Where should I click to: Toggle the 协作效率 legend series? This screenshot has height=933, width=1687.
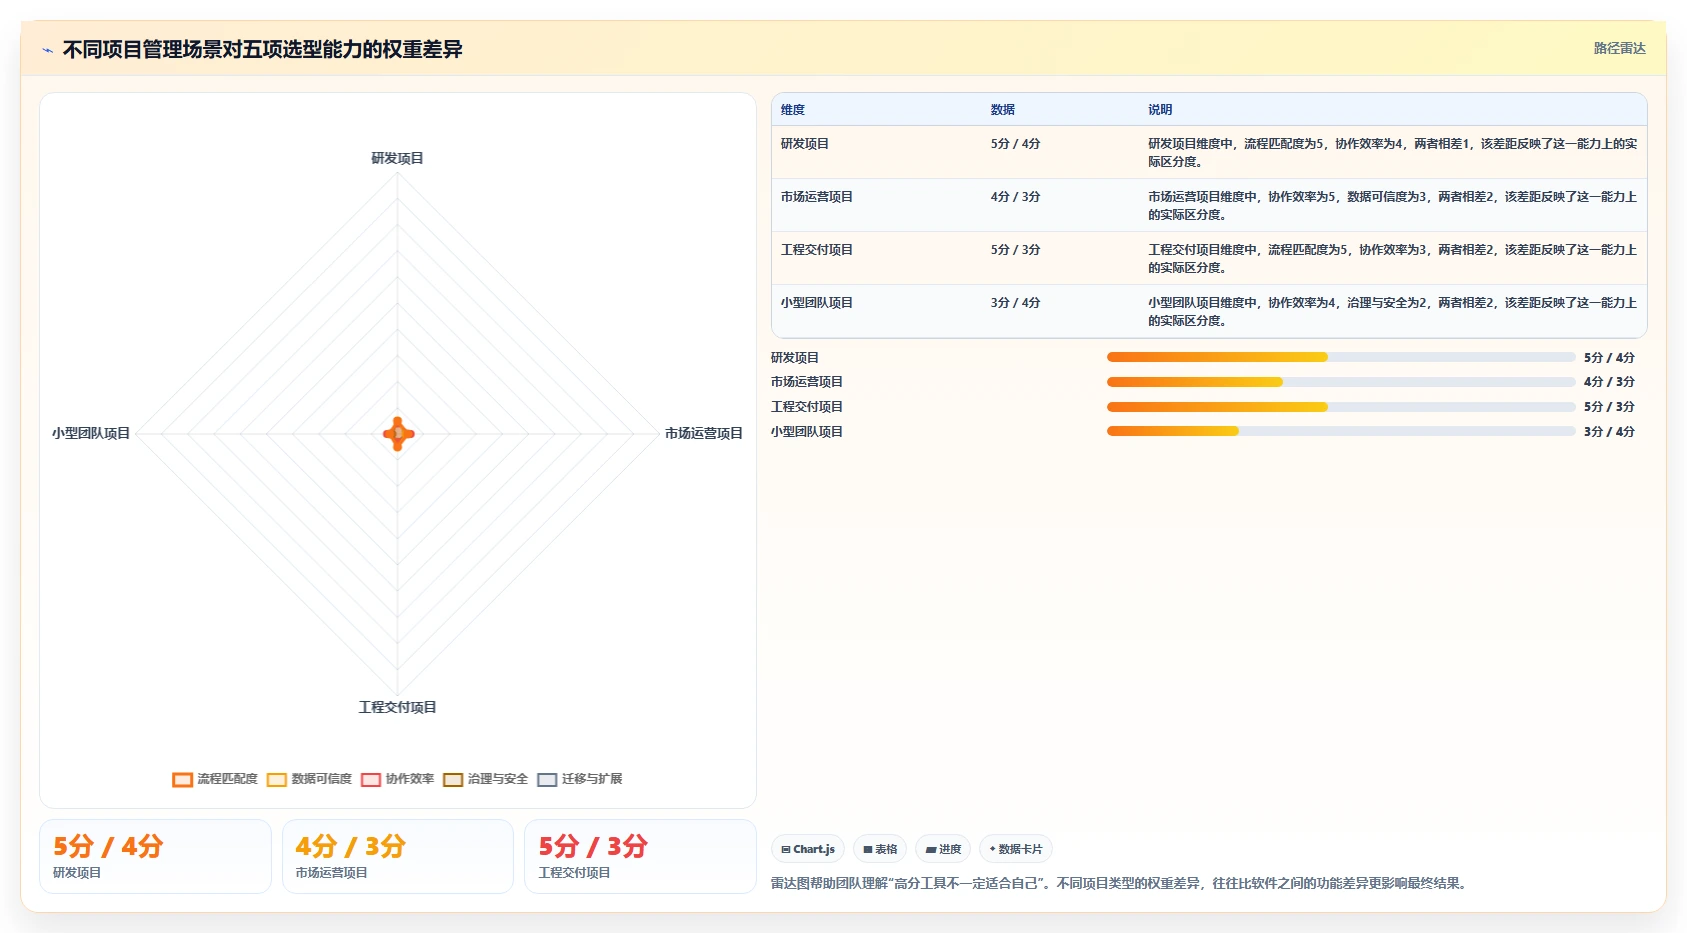pyautogui.click(x=397, y=779)
